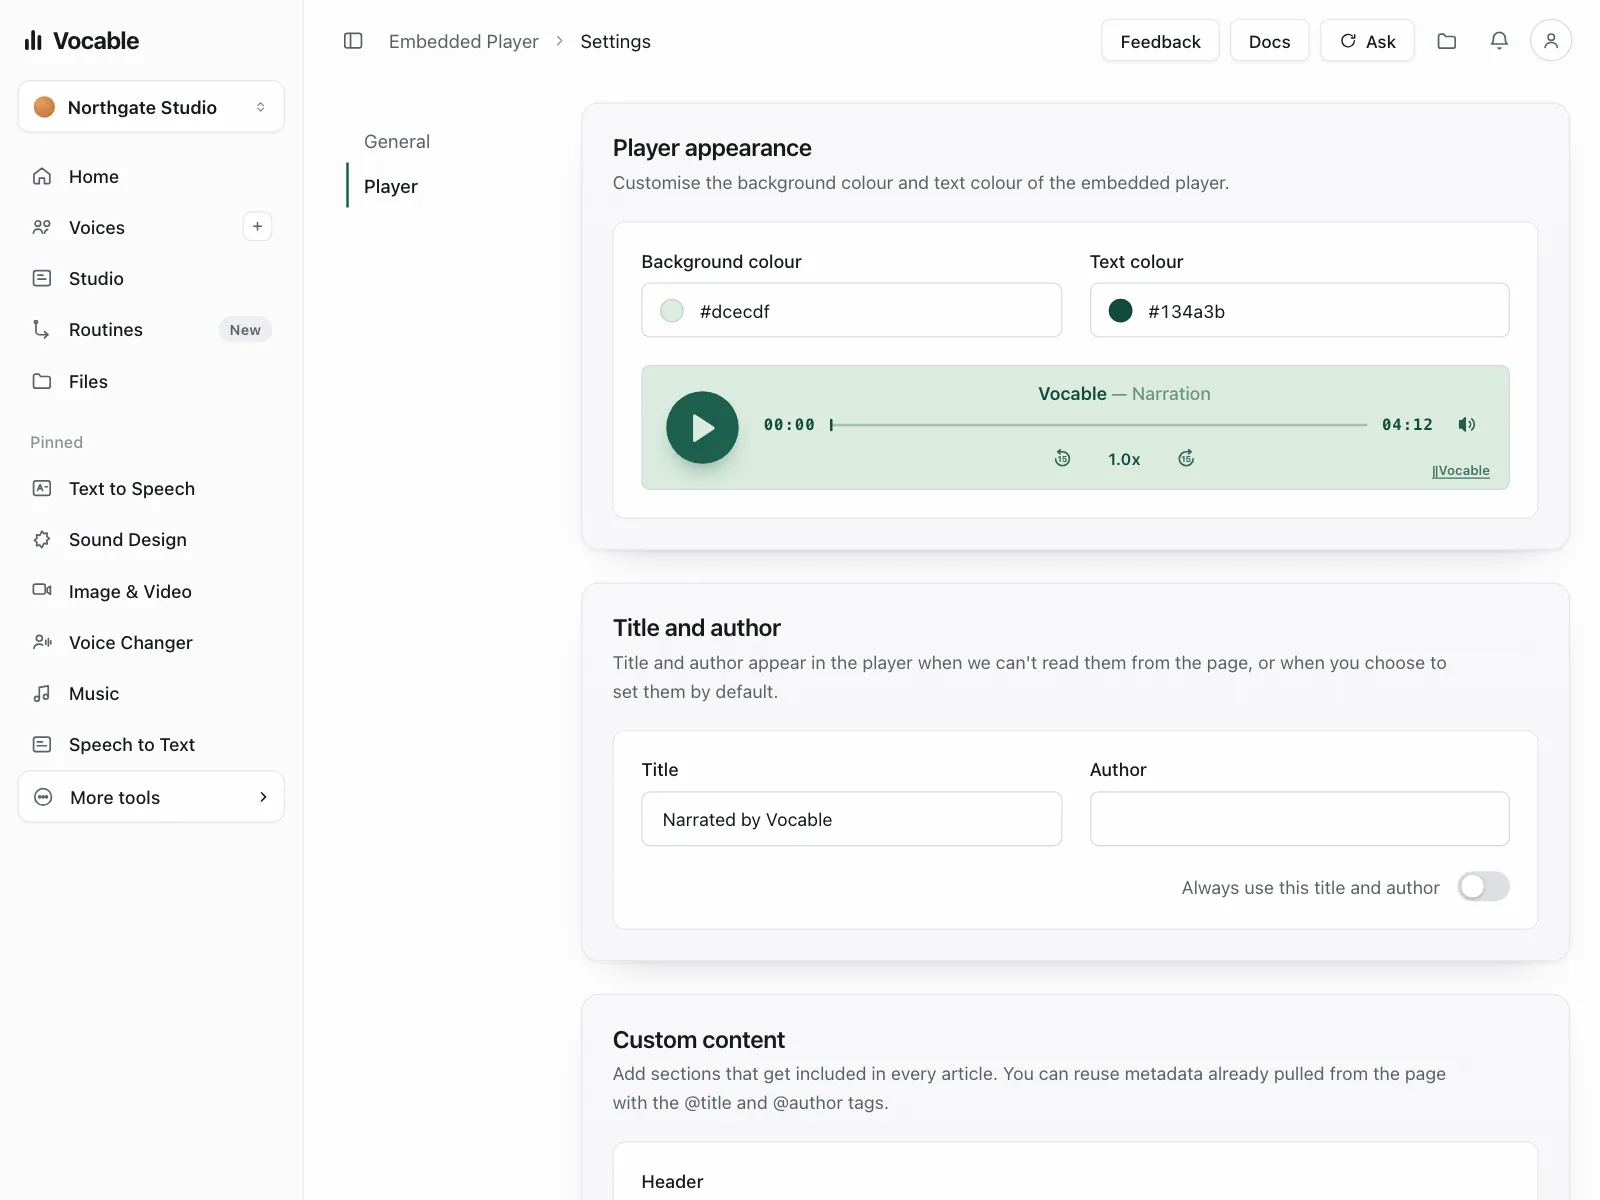Change the 1.0x playback speed
This screenshot has height=1200, width=1600.
pos(1124,460)
